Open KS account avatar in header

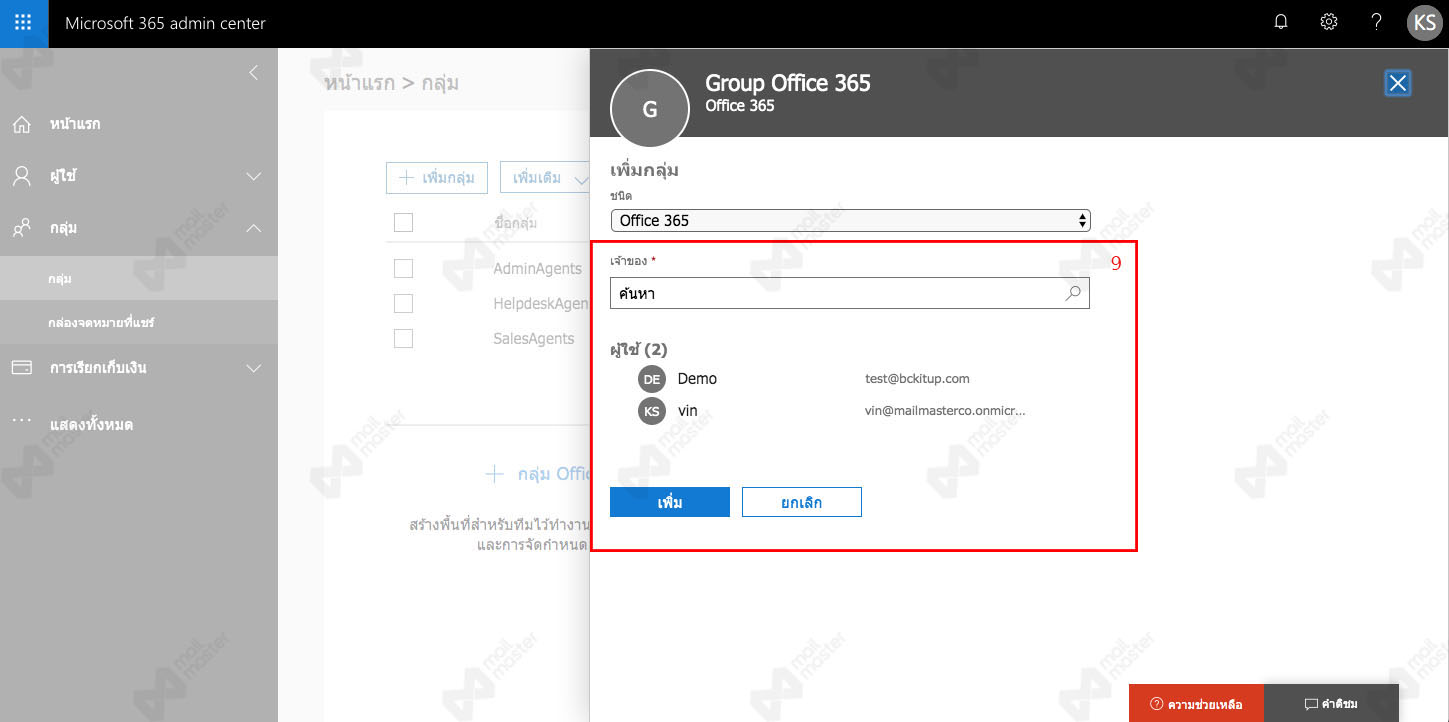pyautogui.click(x=1425, y=23)
